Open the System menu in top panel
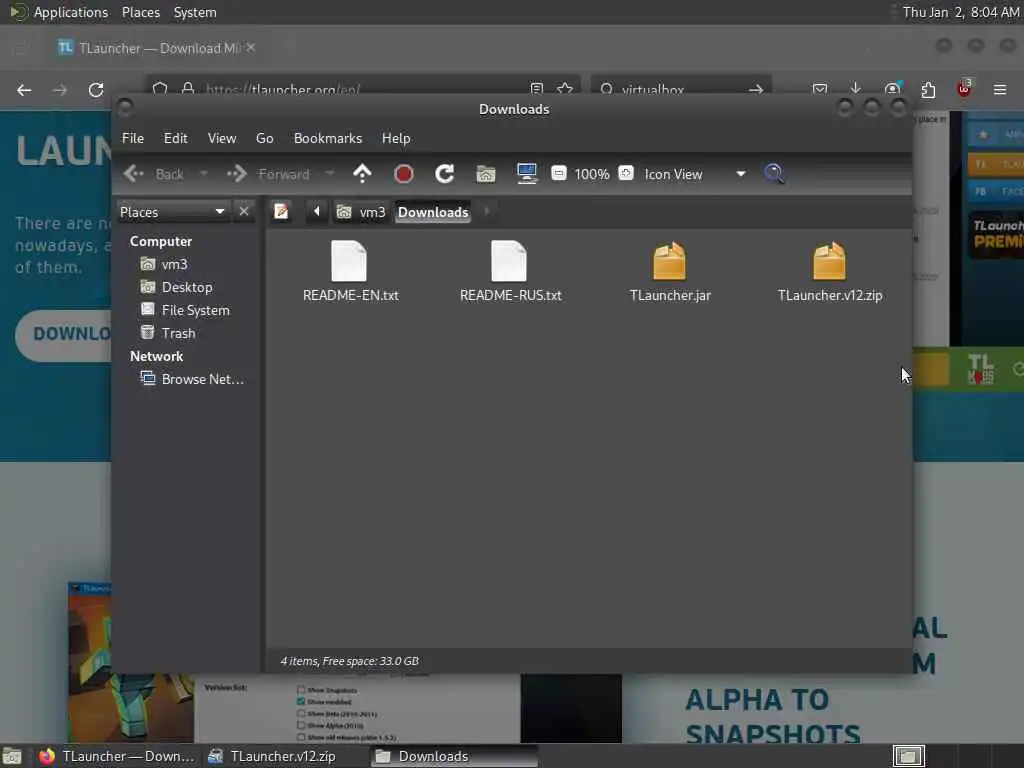Image resolution: width=1024 pixels, height=768 pixels. click(x=195, y=12)
